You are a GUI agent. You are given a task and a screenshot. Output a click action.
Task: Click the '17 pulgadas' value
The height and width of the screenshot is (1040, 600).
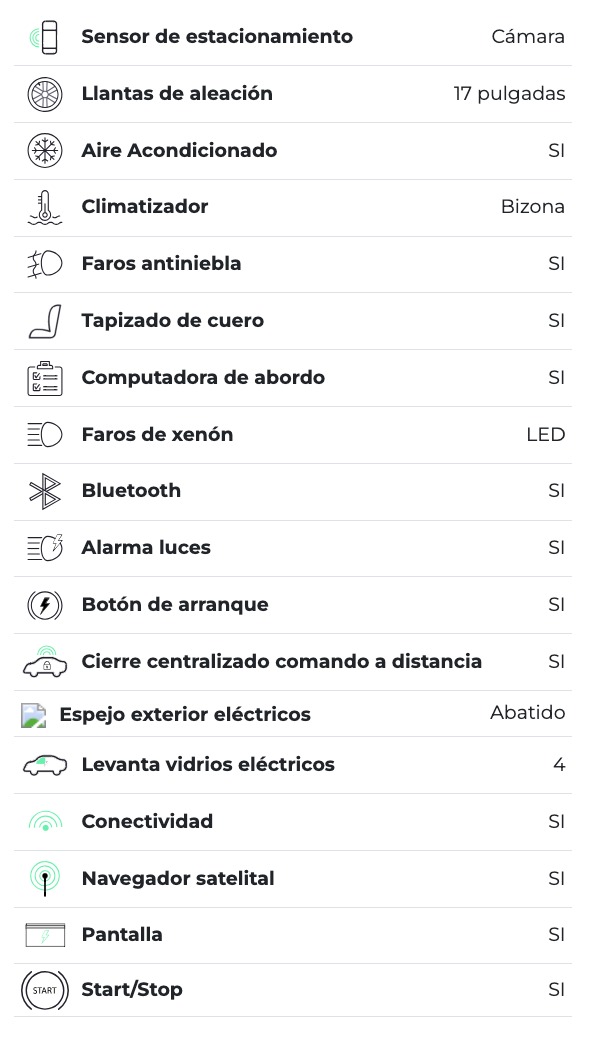click(x=509, y=94)
